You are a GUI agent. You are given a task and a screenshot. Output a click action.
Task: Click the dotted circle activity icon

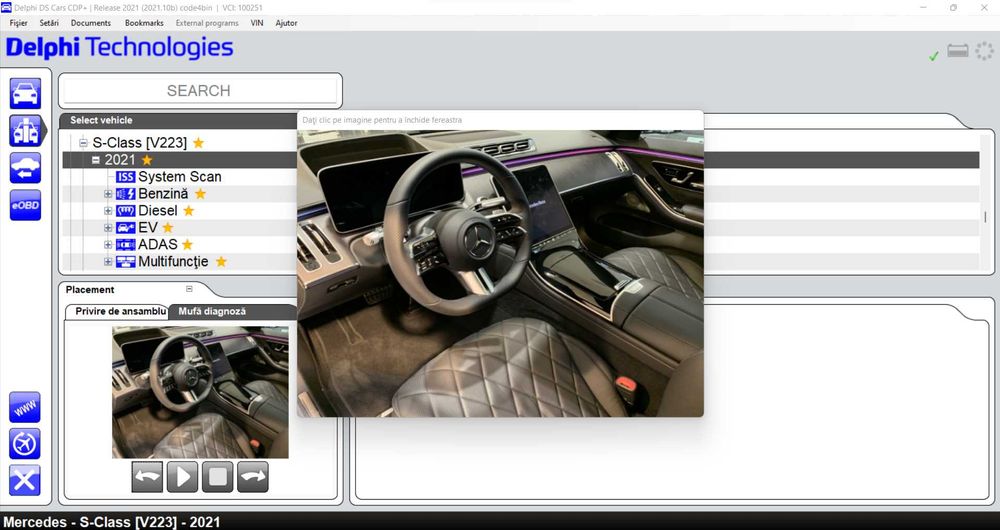984,51
